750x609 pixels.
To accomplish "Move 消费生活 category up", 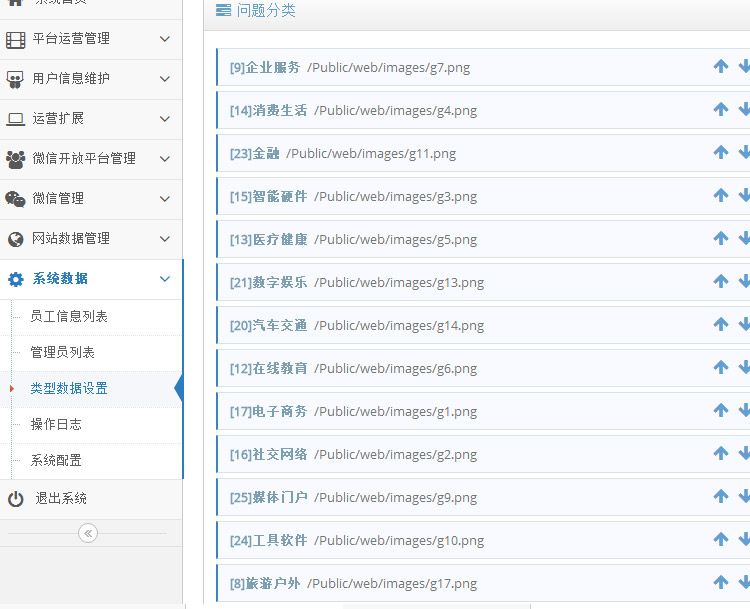I will (x=720, y=110).
